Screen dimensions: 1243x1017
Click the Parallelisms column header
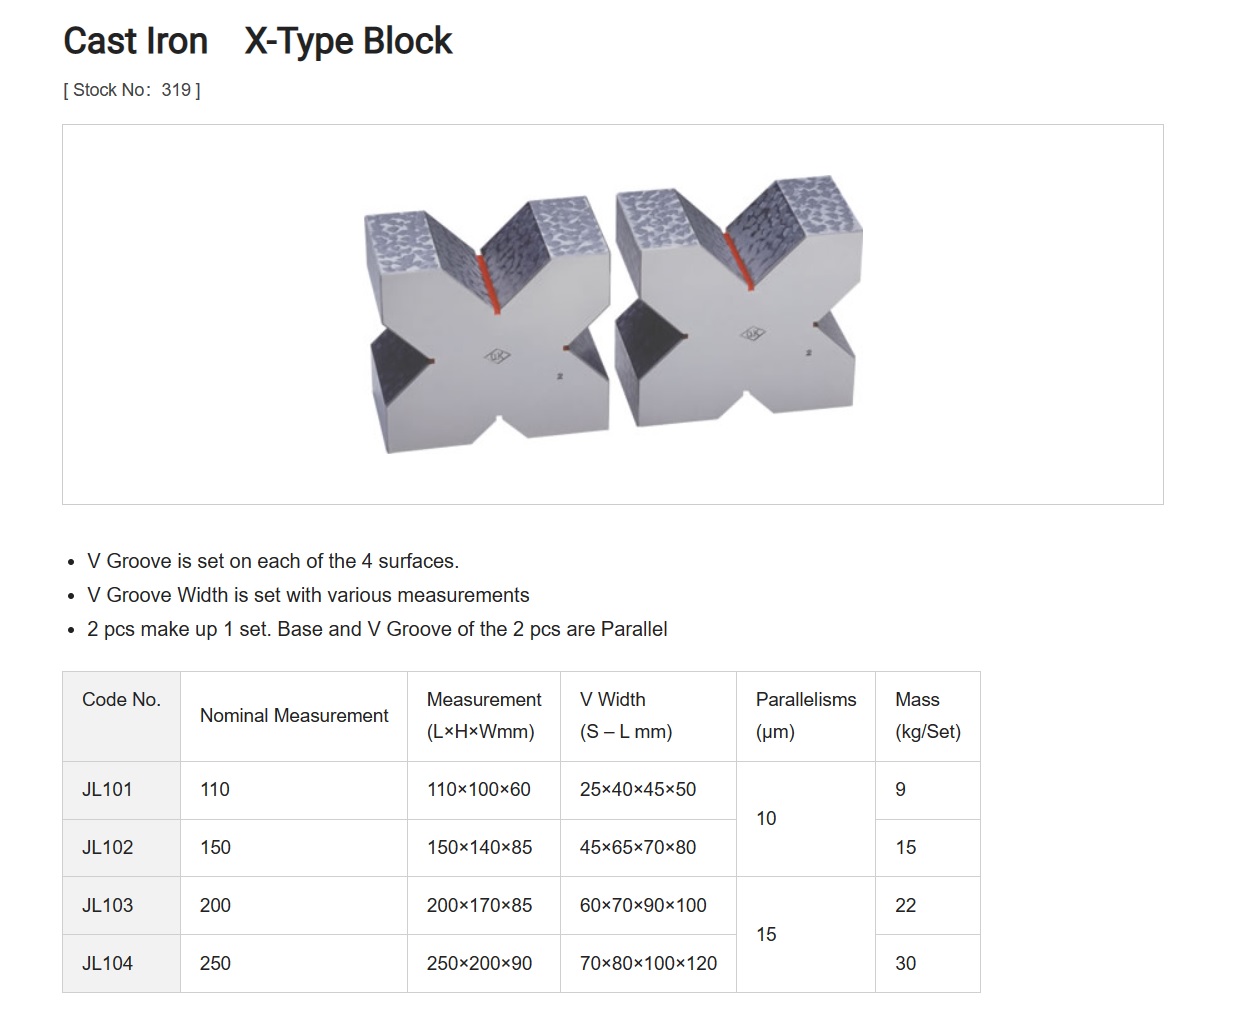(x=806, y=716)
